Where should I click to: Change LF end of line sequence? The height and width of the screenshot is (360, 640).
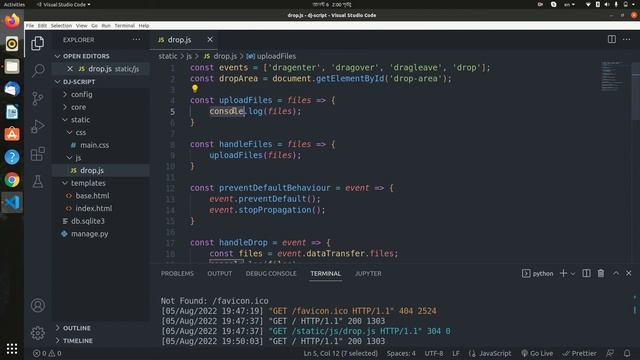pyautogui.click(x=456, y=353)
